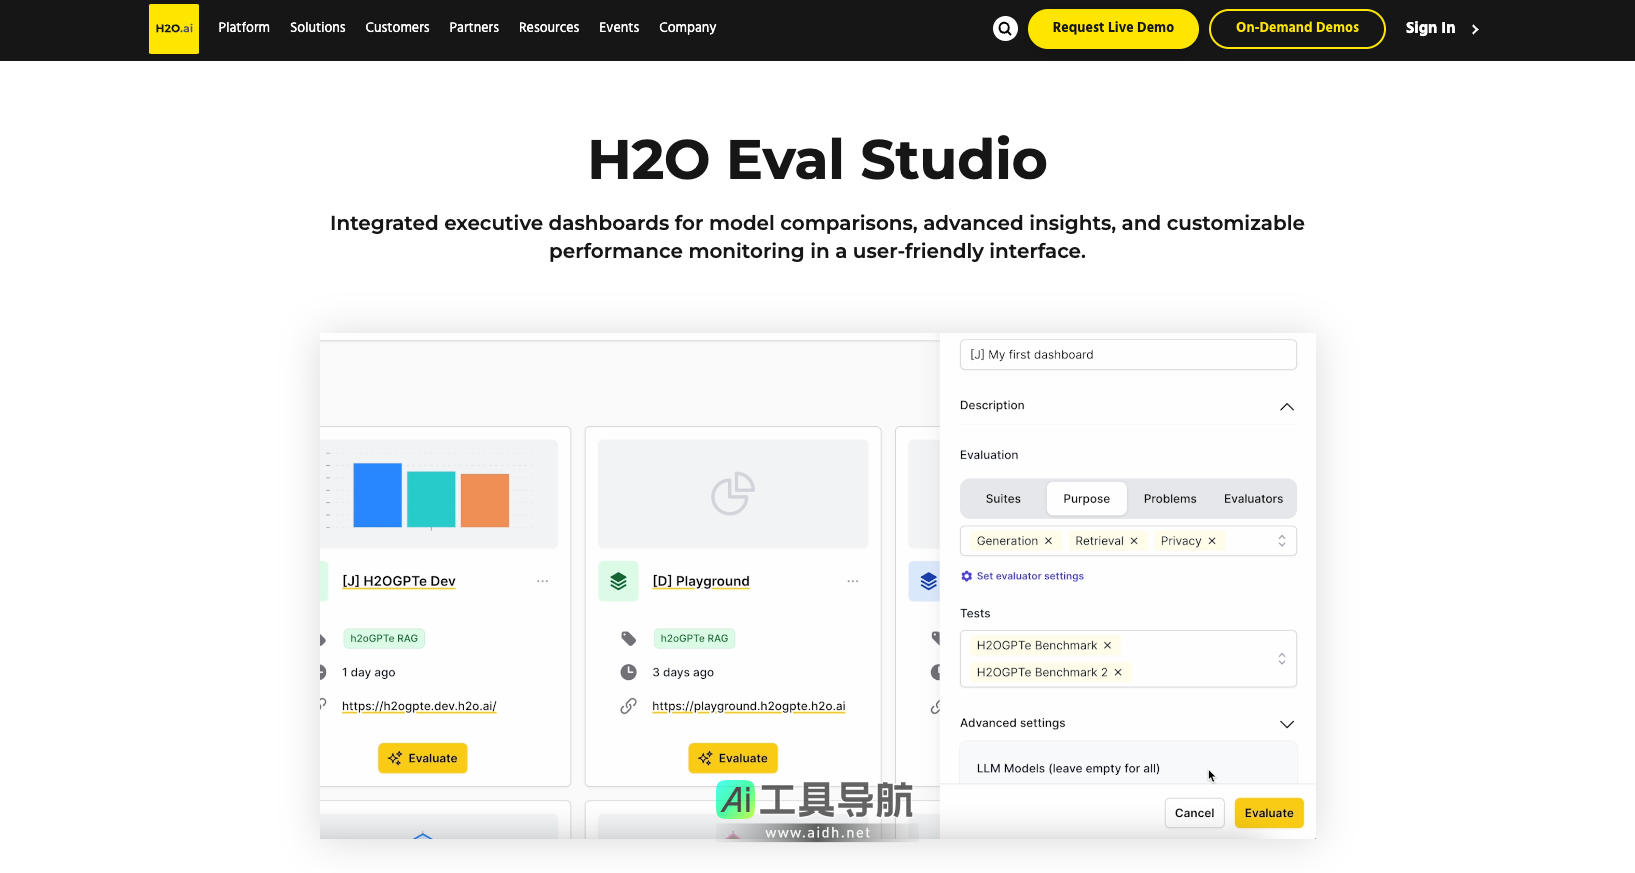Screen dimensions: 1635x873
Task: Click Cancel in the dashboard panel
Action: (x=1194, y=813)
